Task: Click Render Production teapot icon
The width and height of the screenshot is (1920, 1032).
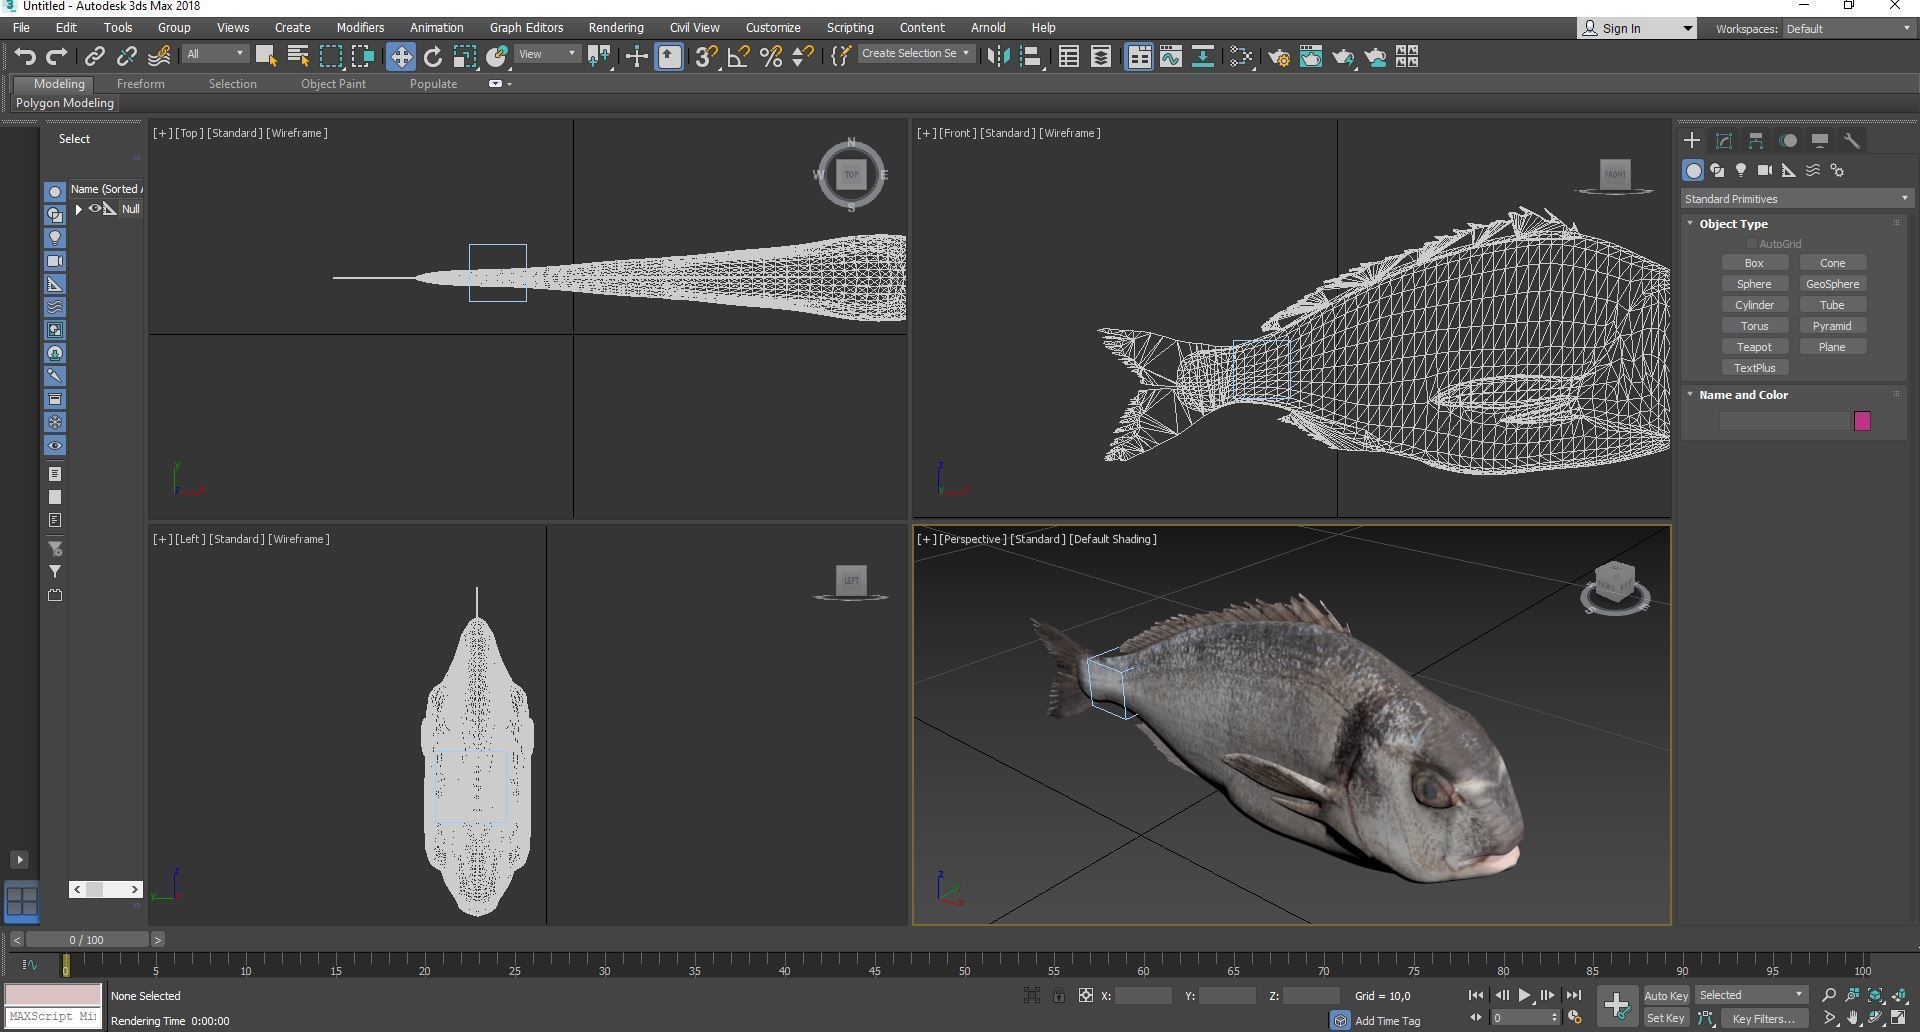Action: [x=1343, y=56]
